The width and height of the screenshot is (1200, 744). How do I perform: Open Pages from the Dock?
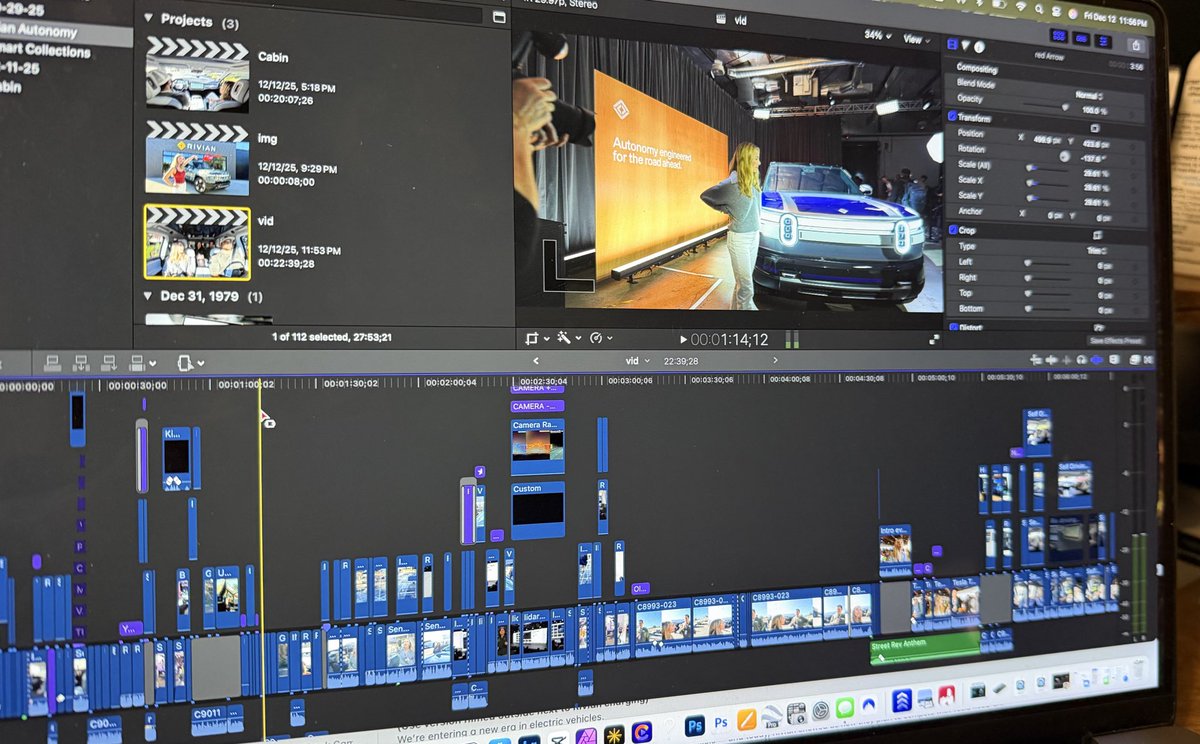747,719
